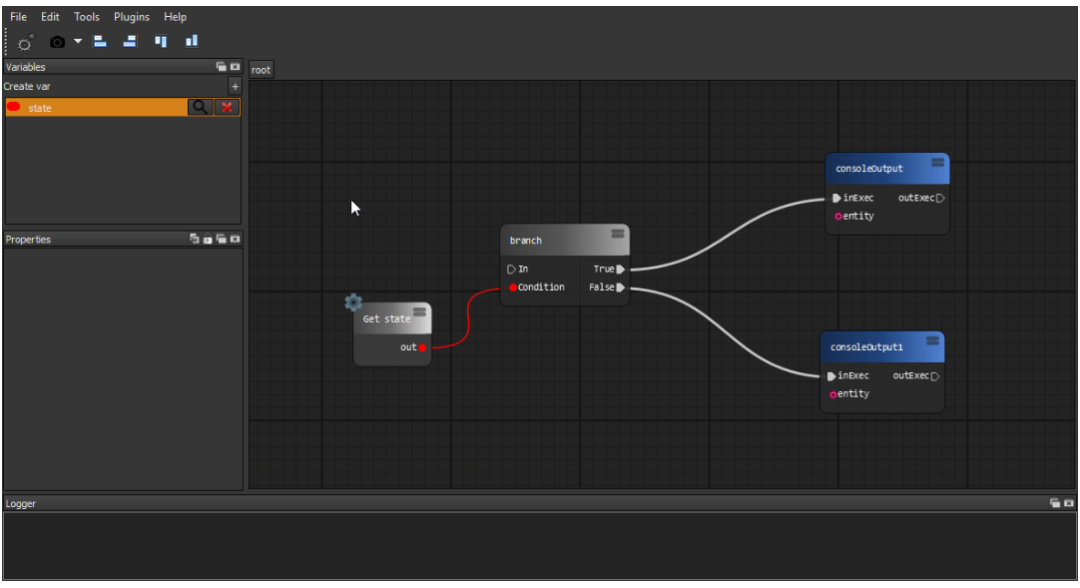Screen dimensions: 1080x588
Task: Add a new variable with plus button
Action: 235,86
